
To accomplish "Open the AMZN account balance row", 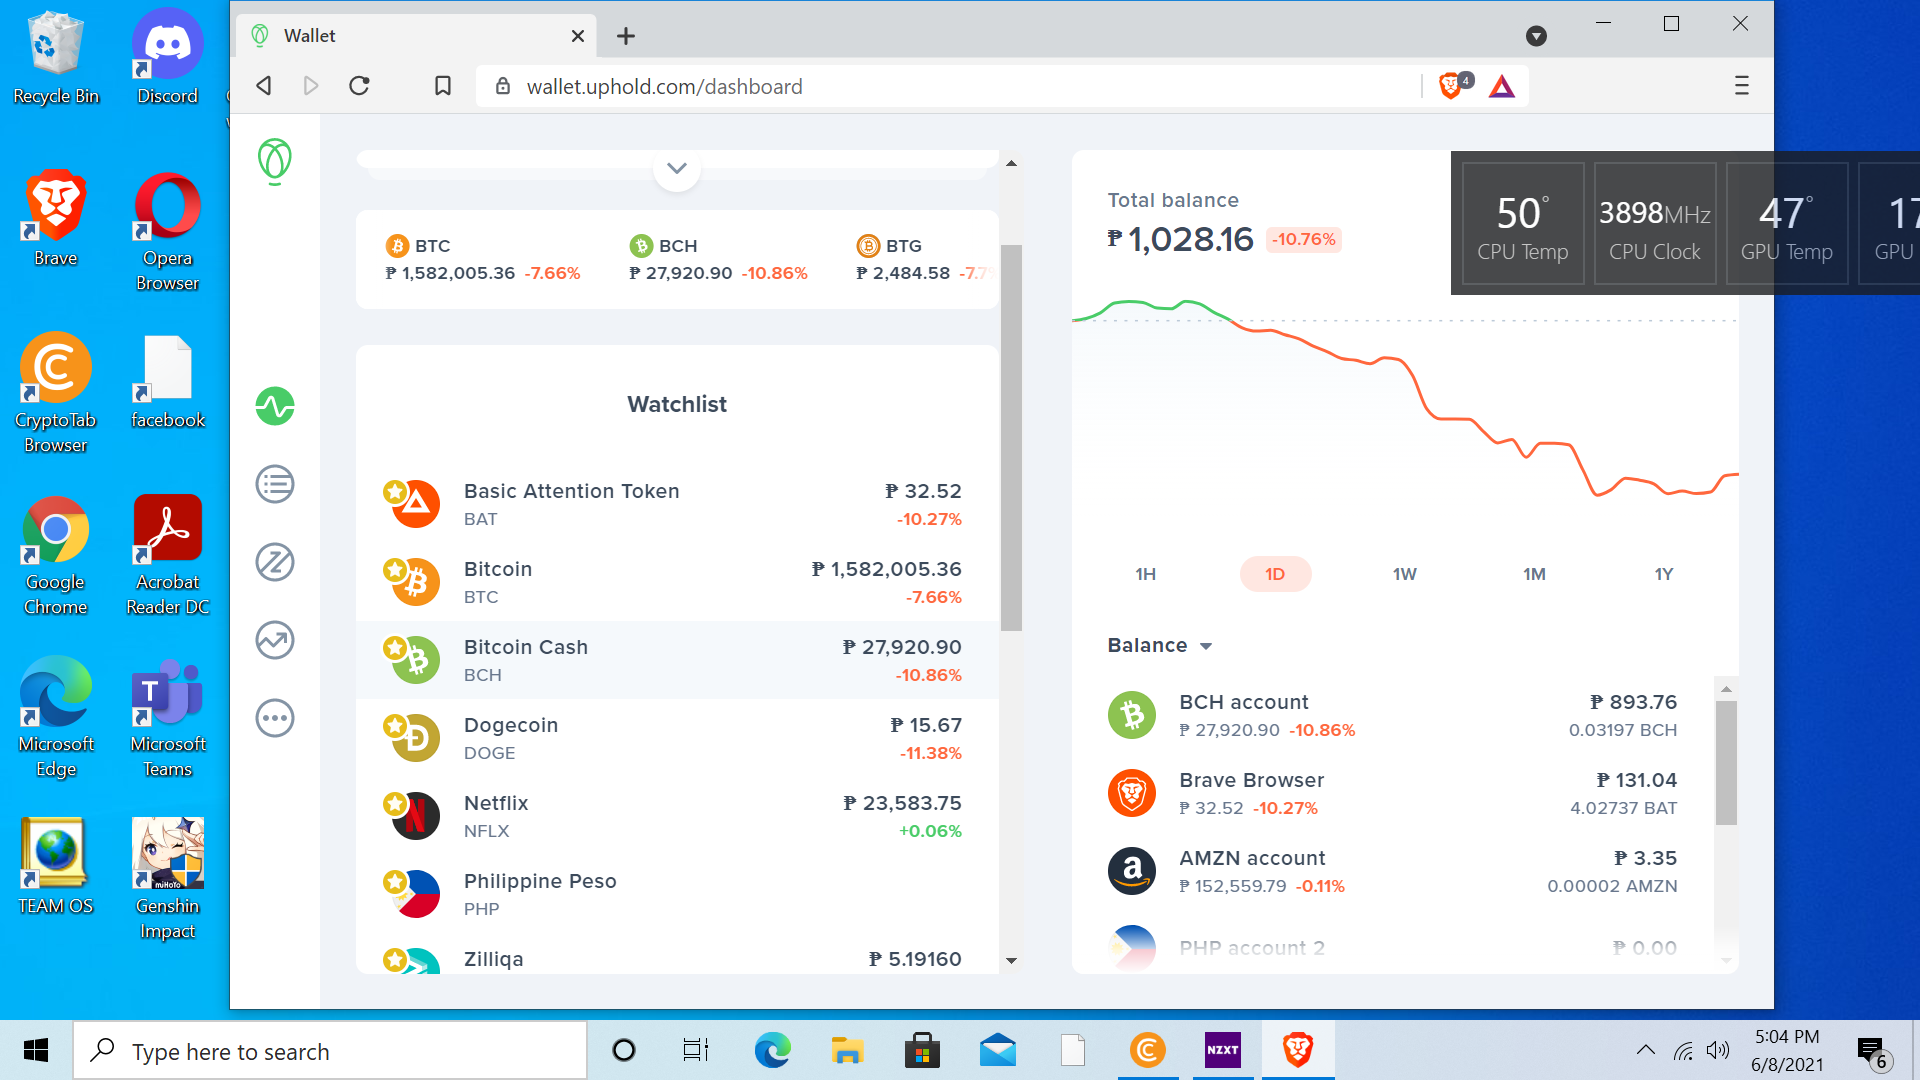I will (x=1392, y=872).
